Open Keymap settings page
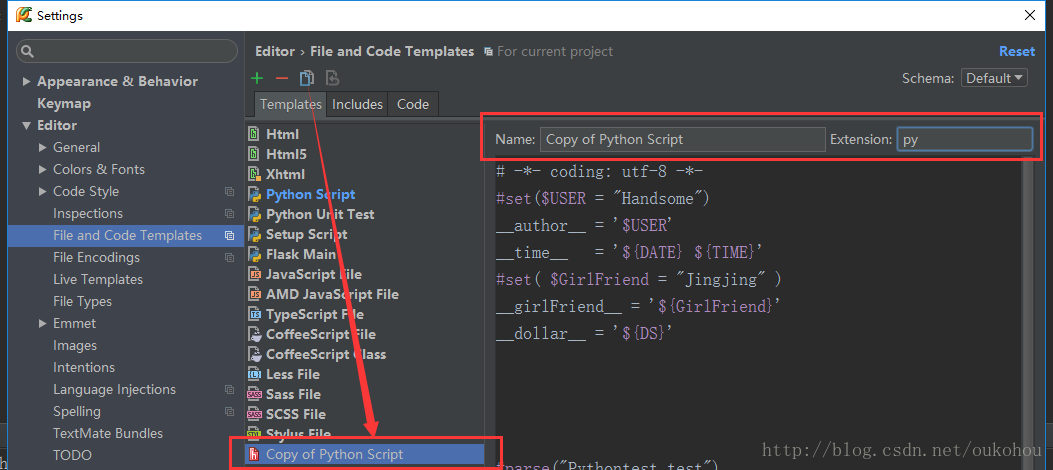Screen dimensions: 1053x470 64,103
